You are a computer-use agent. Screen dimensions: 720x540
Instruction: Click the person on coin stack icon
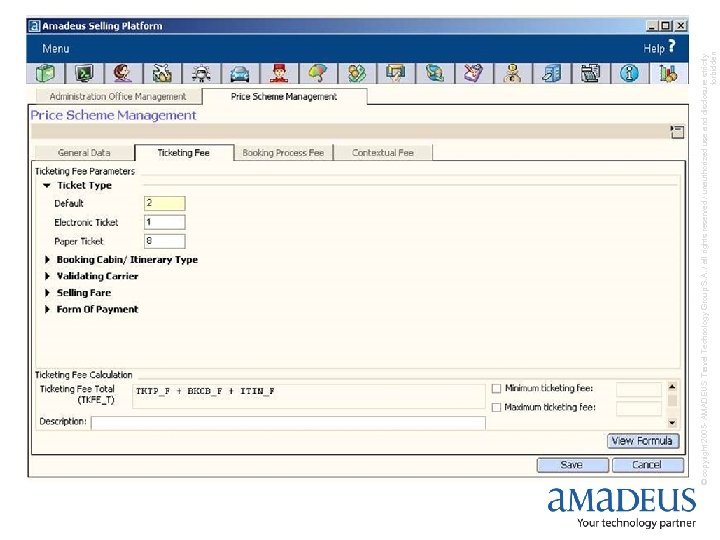[x=512, y=73]
